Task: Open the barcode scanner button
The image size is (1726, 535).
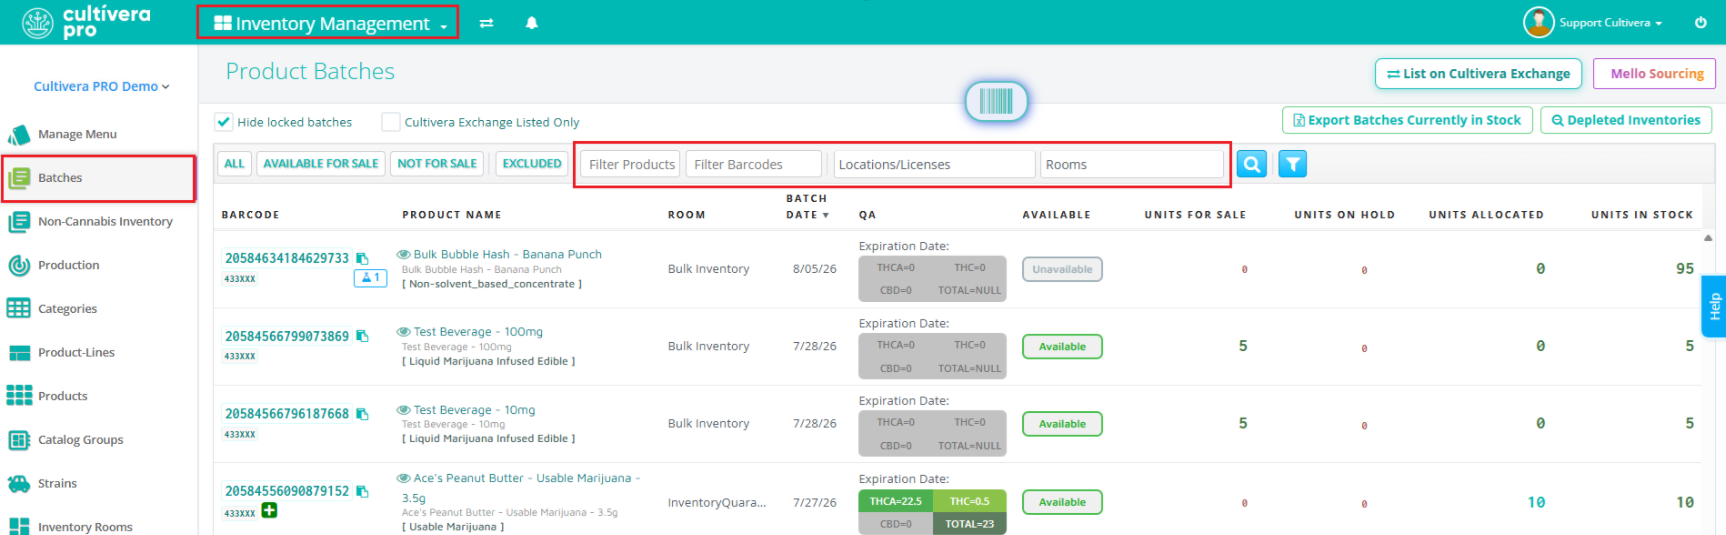Action: 996,101
